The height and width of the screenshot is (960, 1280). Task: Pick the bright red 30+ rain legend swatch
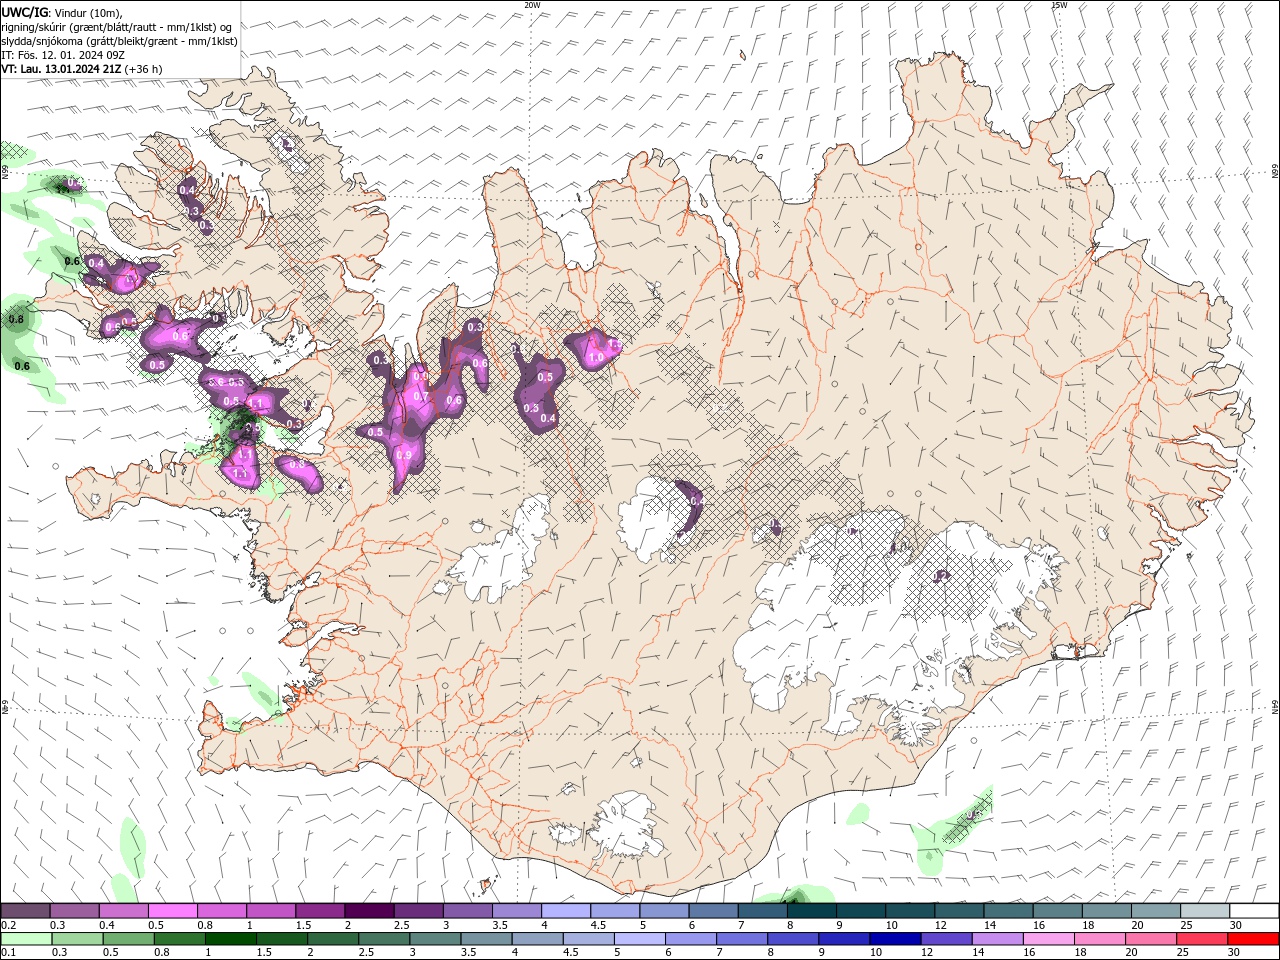tap(1253, 939)
